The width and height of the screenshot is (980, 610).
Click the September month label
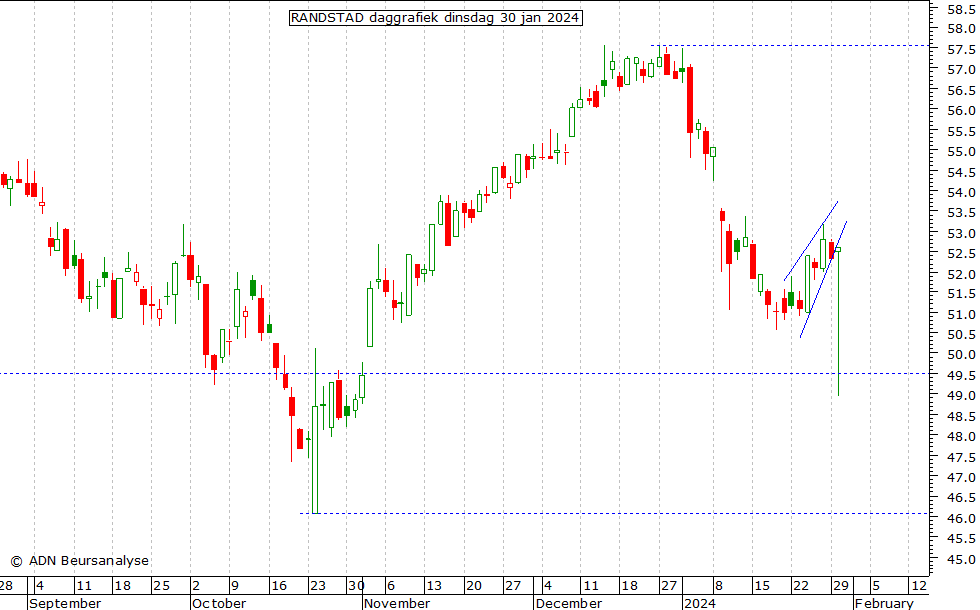pos(65,603)
